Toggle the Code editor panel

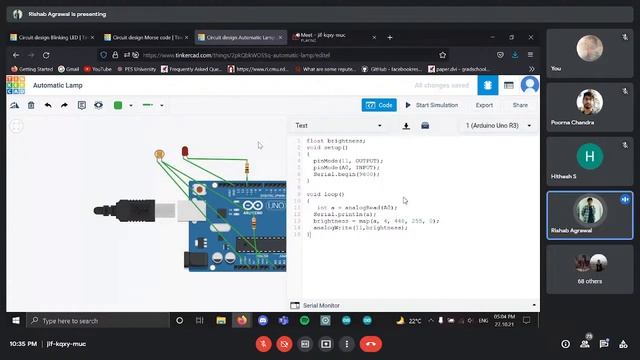click(379, 105)
